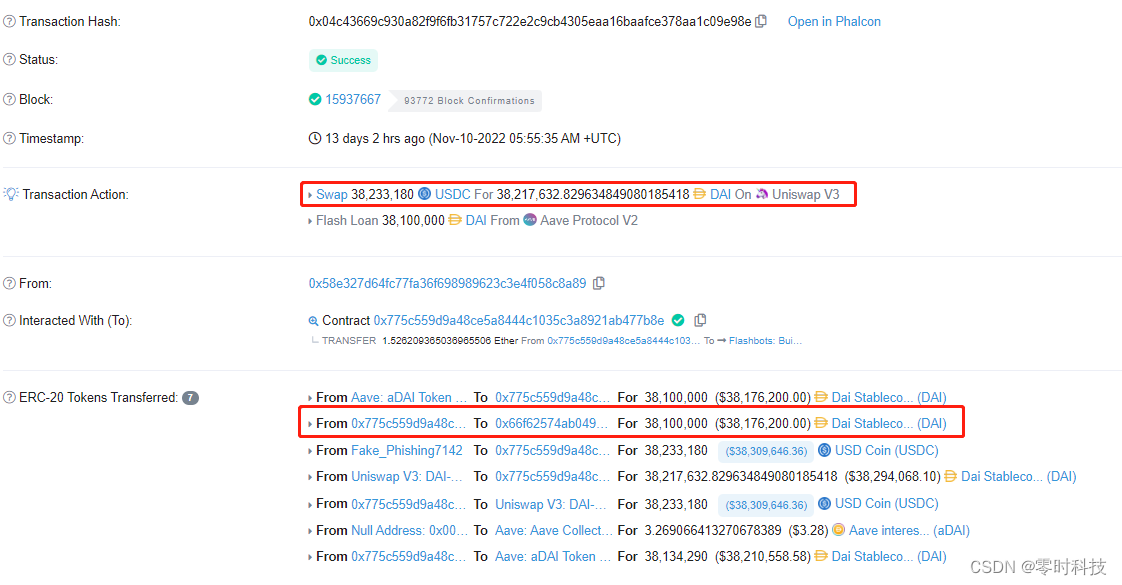This screenshot has width=1122, height=585.
Task: Expand the Flash Loan action arrow
Action: 310,222
